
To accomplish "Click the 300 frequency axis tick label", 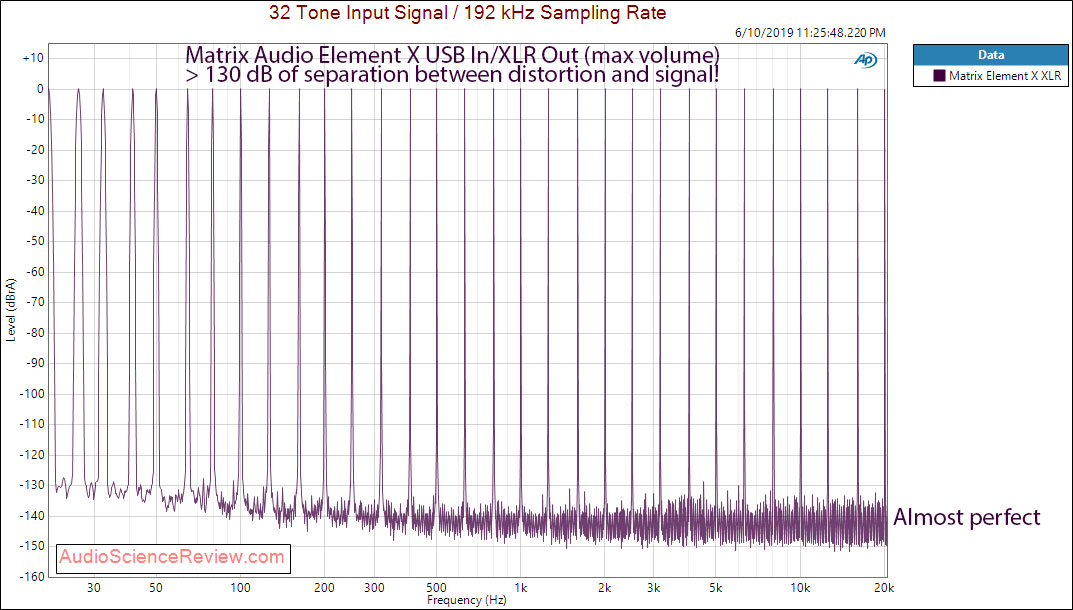I will click(x=374, y=587).
